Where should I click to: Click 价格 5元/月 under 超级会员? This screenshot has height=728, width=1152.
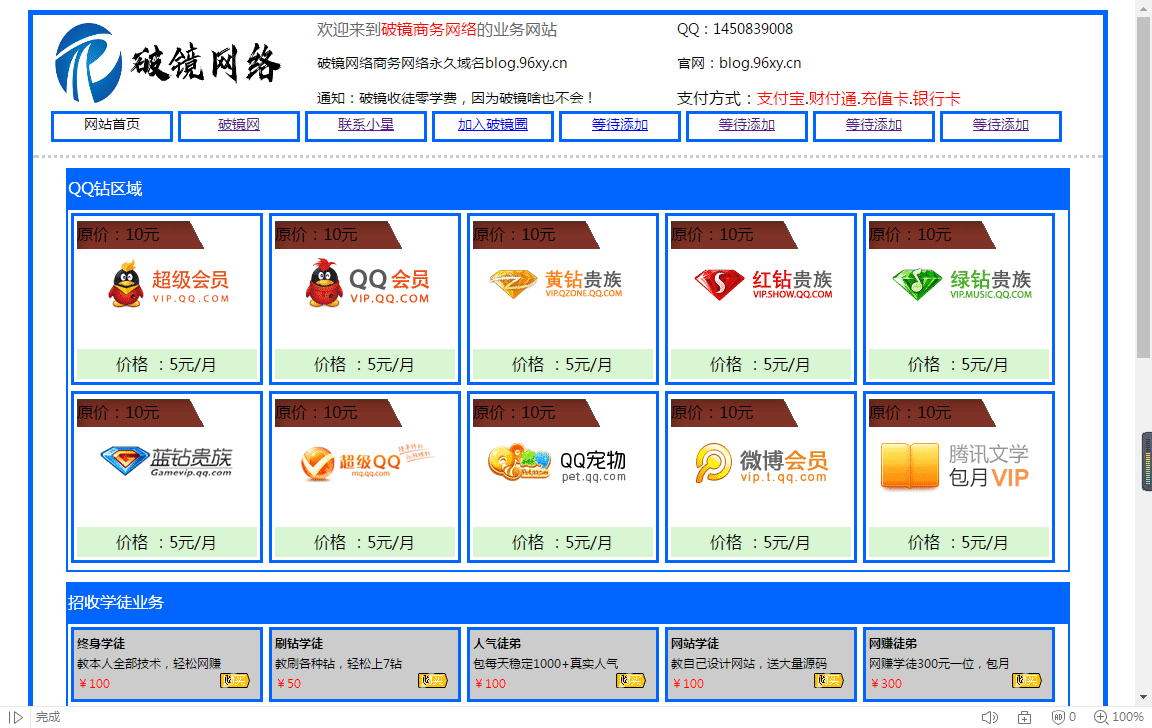coord(167,364)
